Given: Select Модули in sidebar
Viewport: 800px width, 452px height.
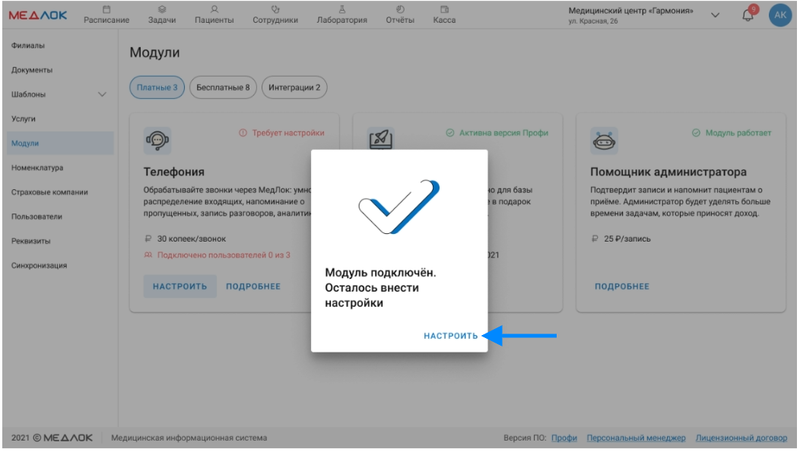Looking at the screenshot, I should [60, 143].
